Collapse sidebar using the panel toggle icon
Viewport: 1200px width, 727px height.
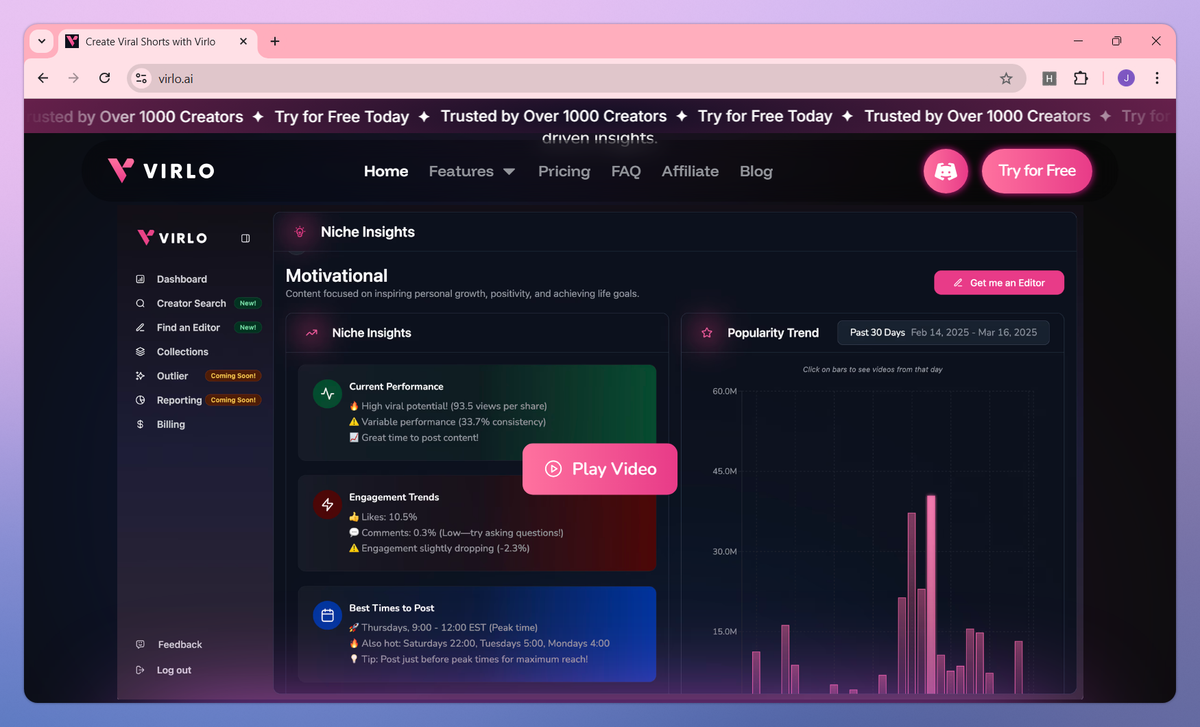tap(246, 238)
